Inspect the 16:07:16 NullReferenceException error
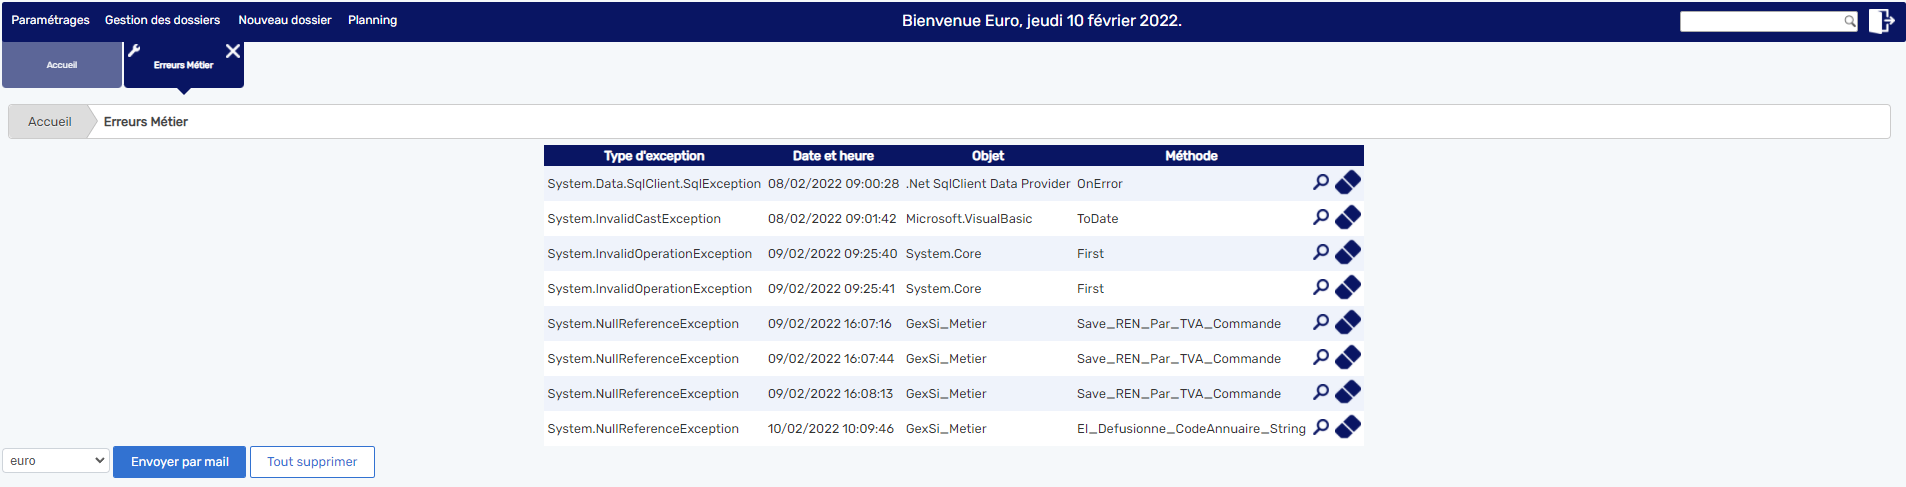The image size is (1906, 487). click(1321, 322)
